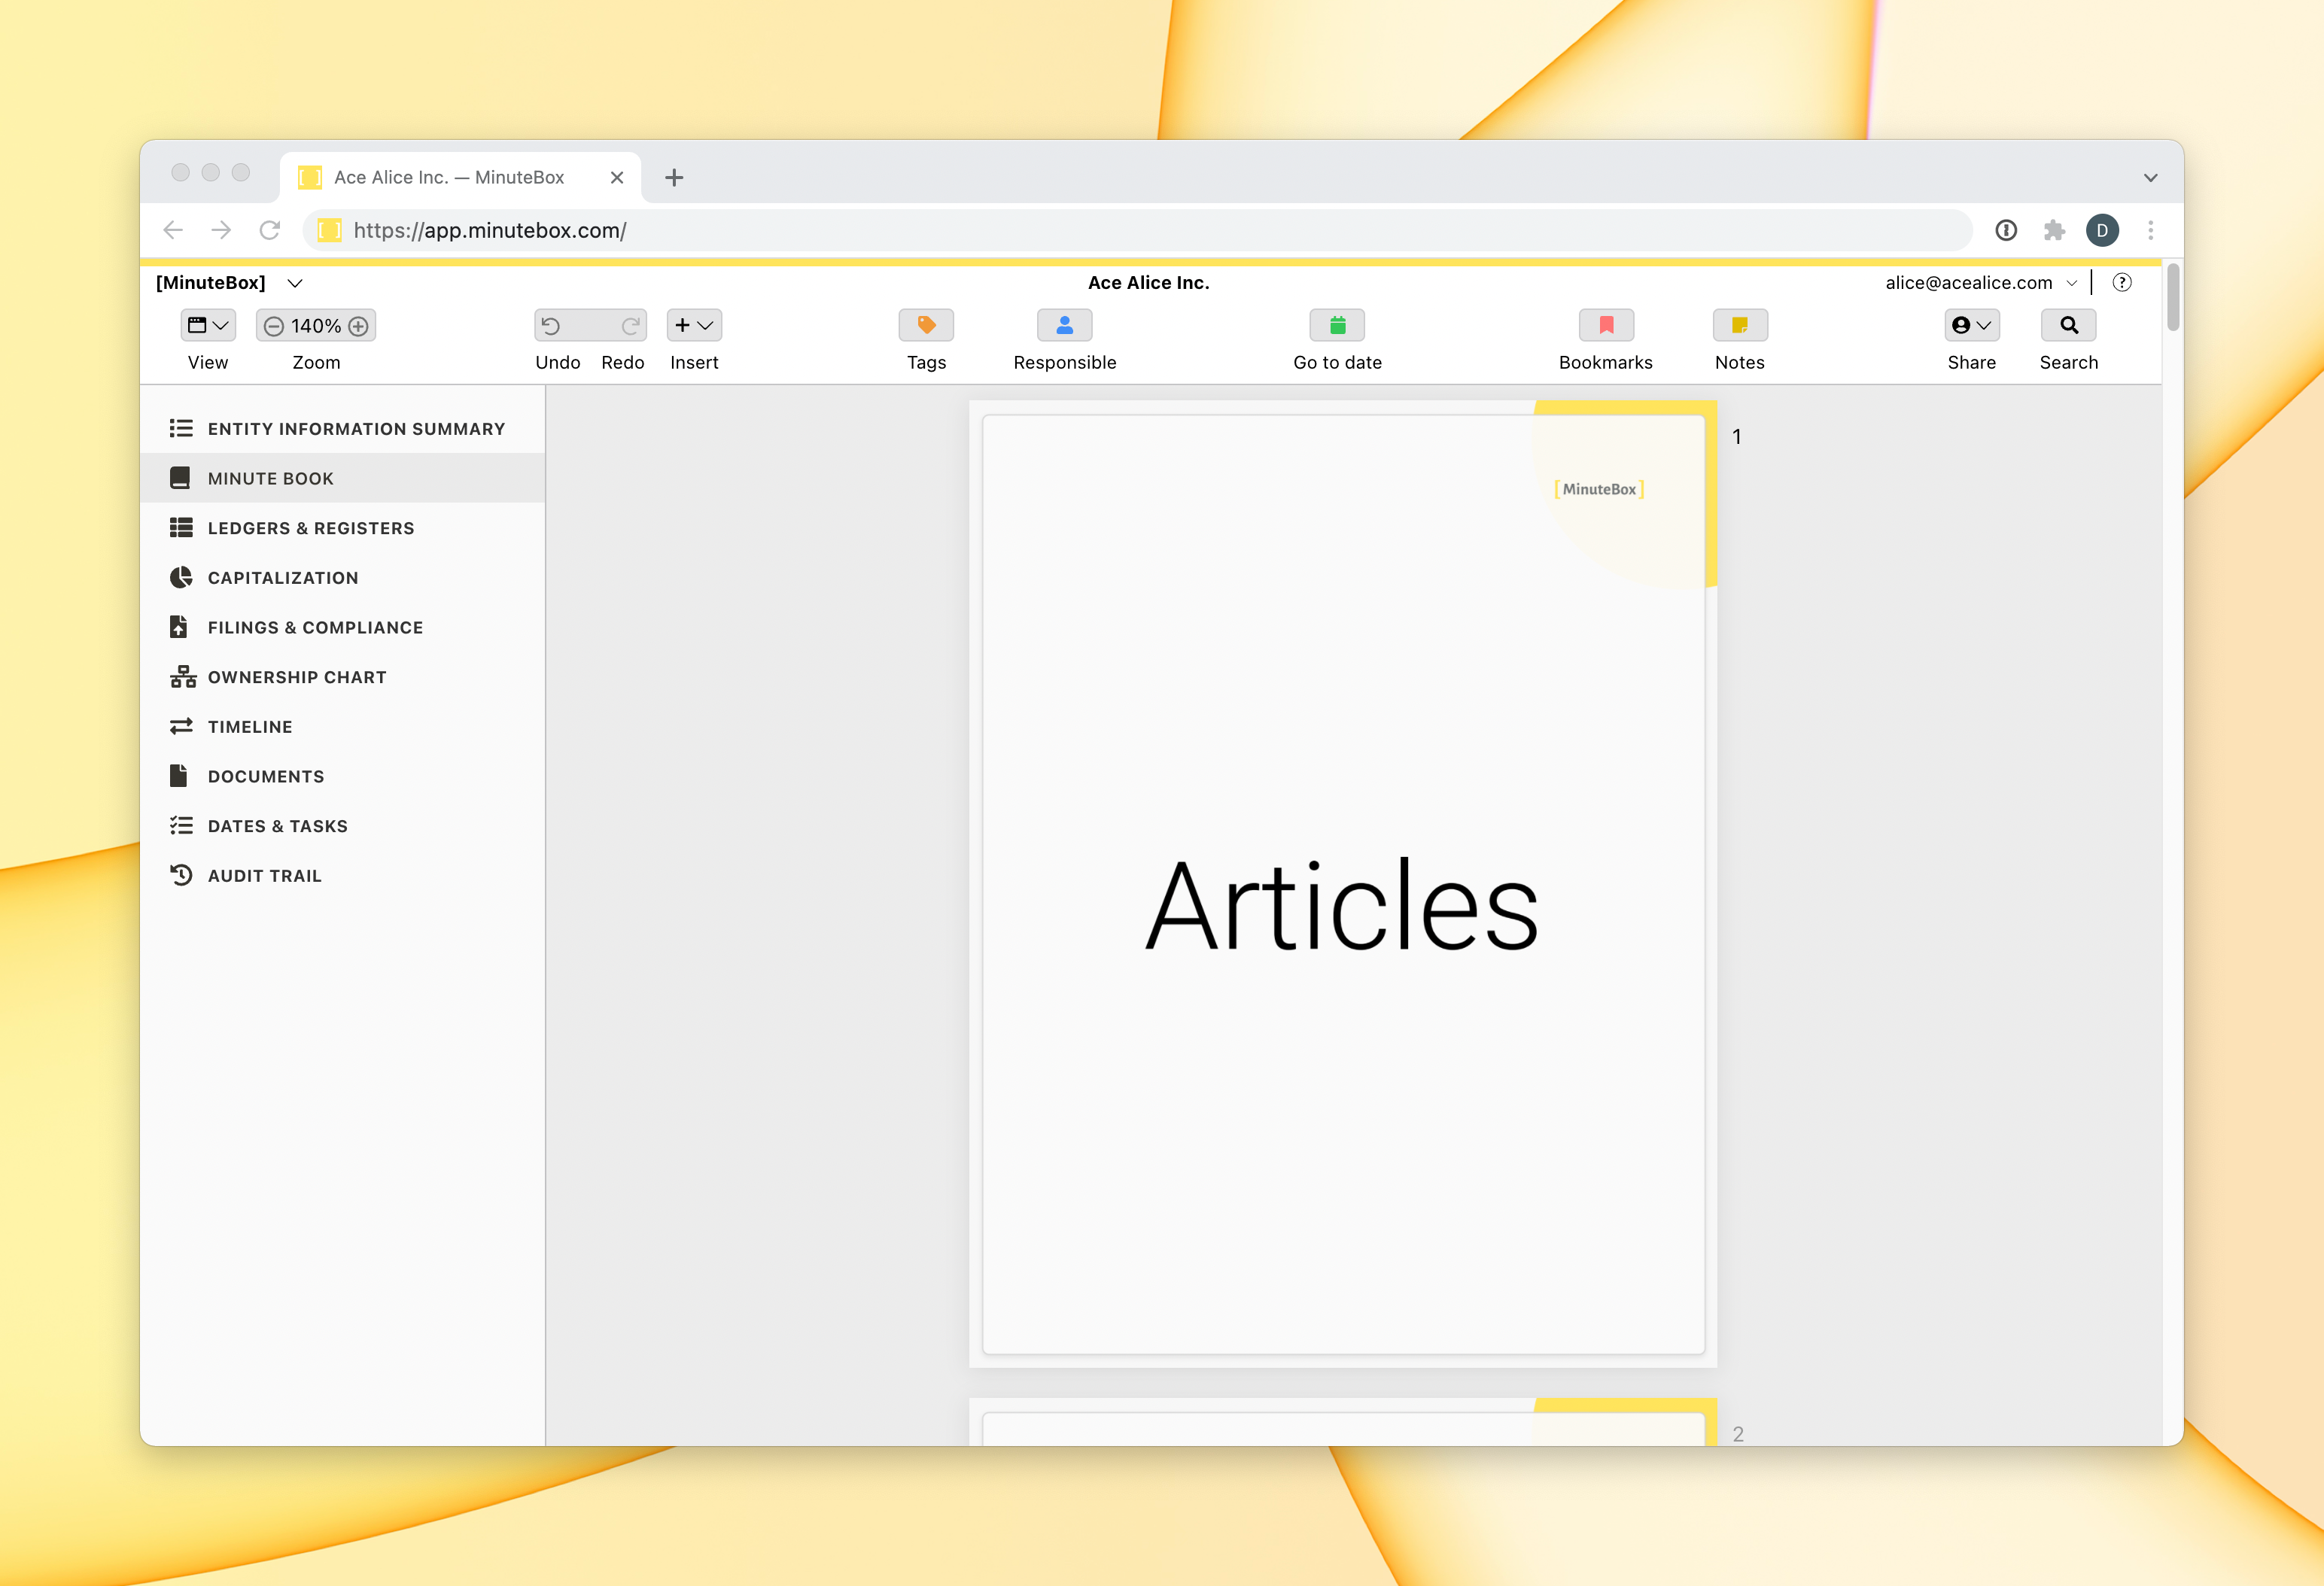This screenshot has height=1586, width=2324.
Task: Open the Share dropdown menu
Action: pyautogui.click(x=1971, y=325)
